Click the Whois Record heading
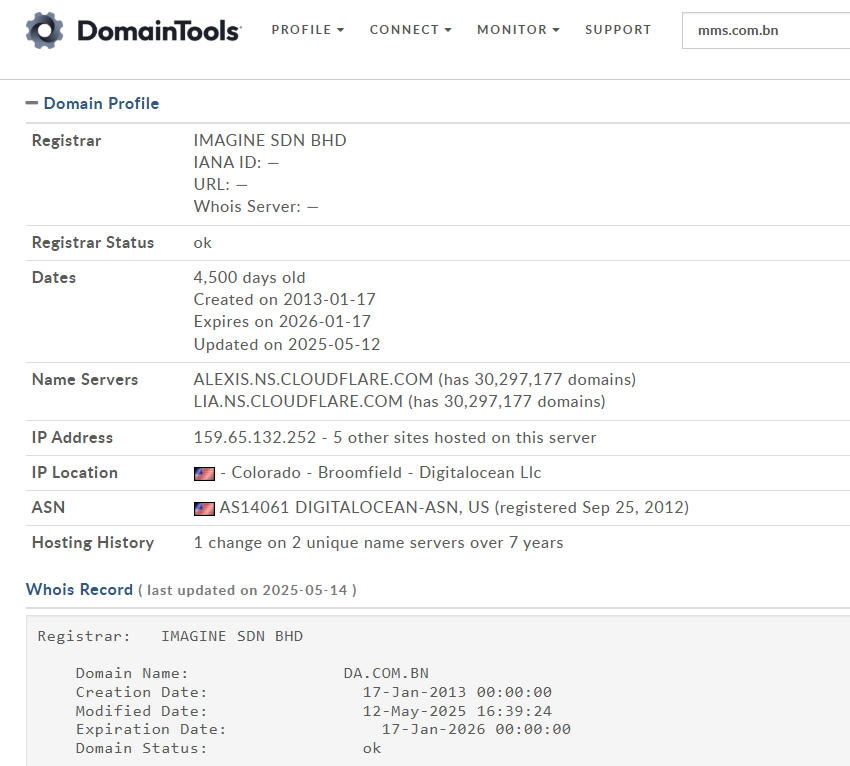850x766 pixels. [x=79, y=589]
